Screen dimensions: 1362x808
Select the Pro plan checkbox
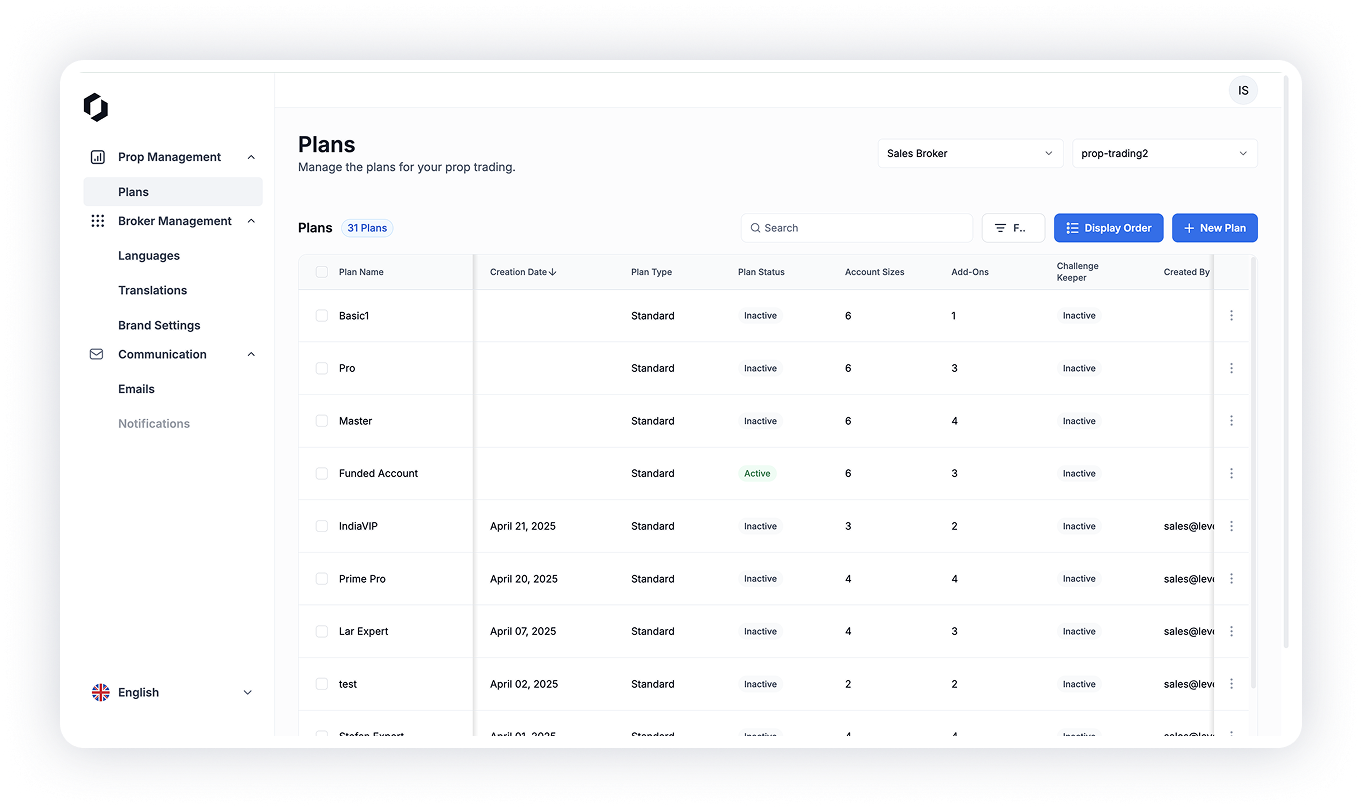click(322, 368)
